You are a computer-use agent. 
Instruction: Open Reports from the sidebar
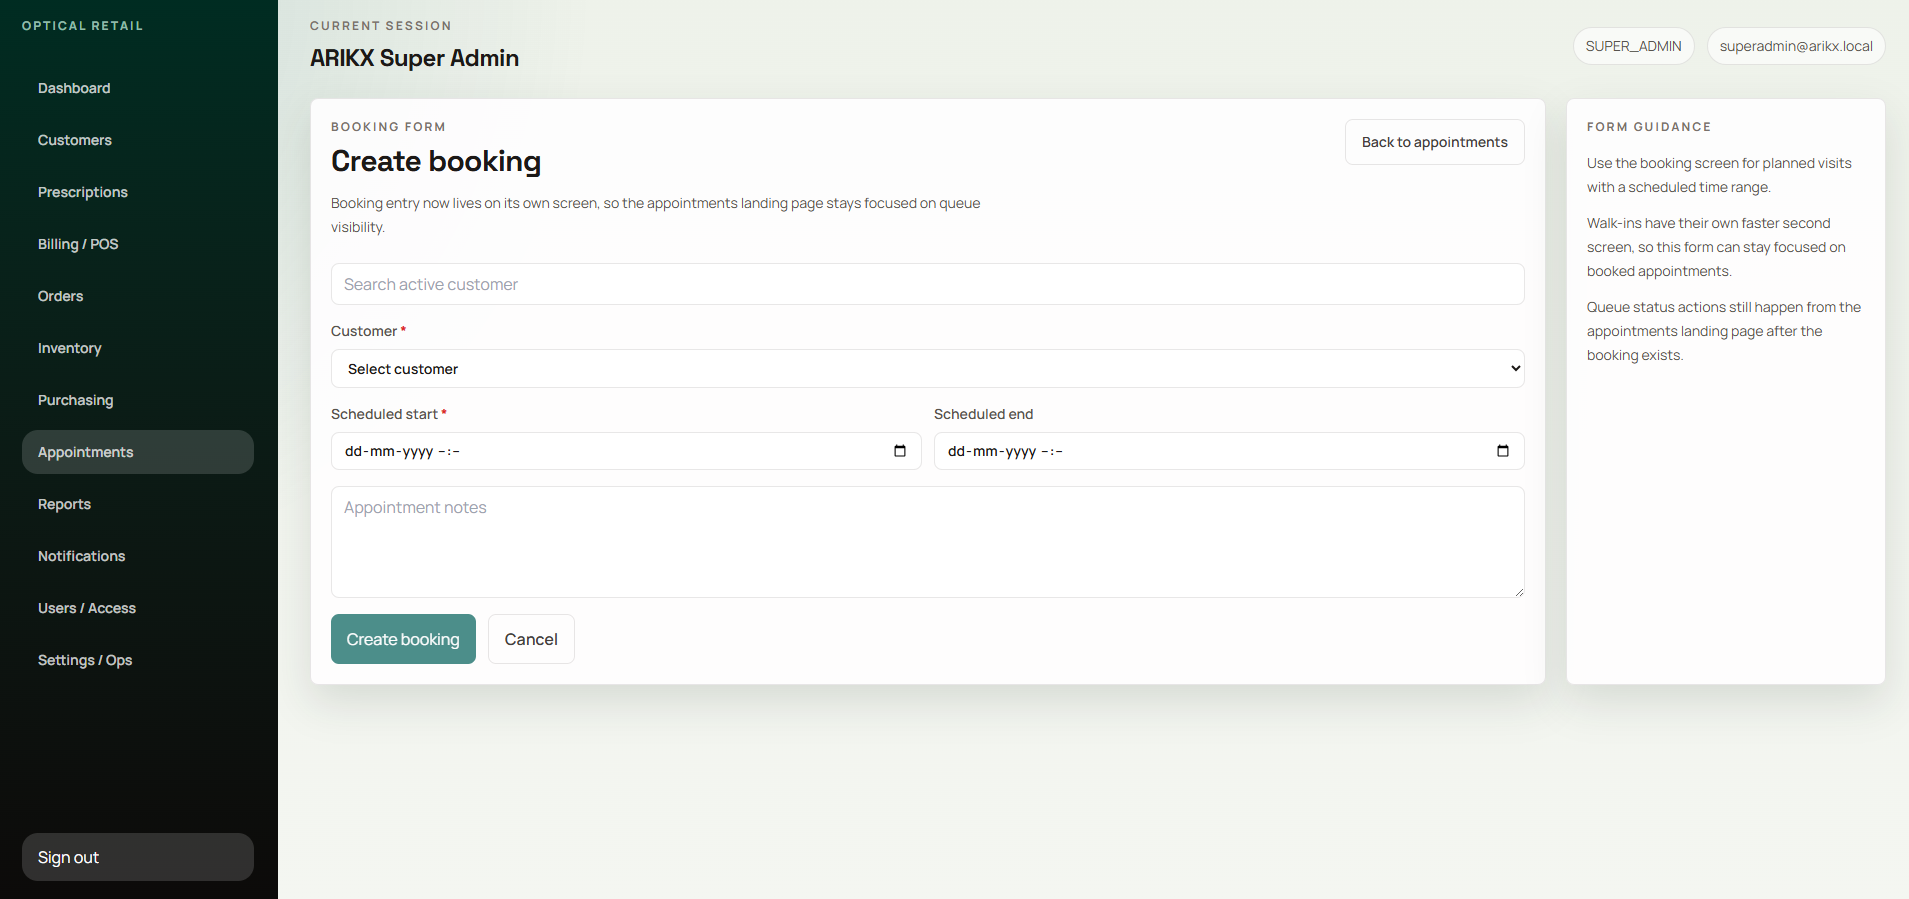pyautogui.click(x=65, y=504)
